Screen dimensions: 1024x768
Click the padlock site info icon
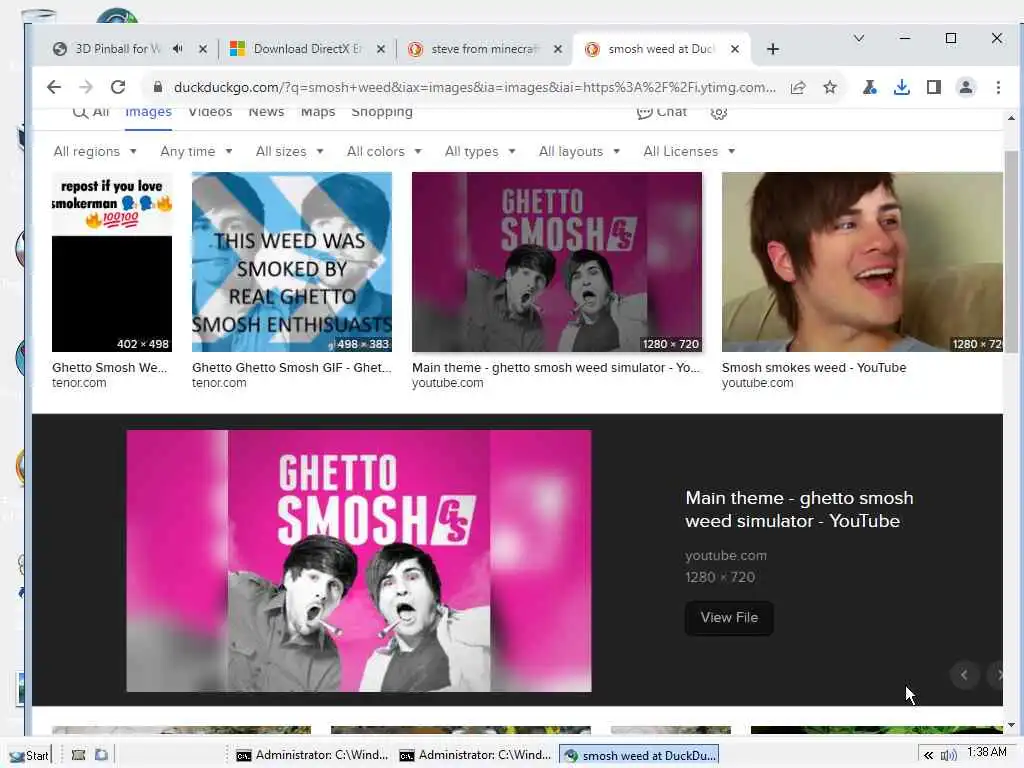(157, 87)
